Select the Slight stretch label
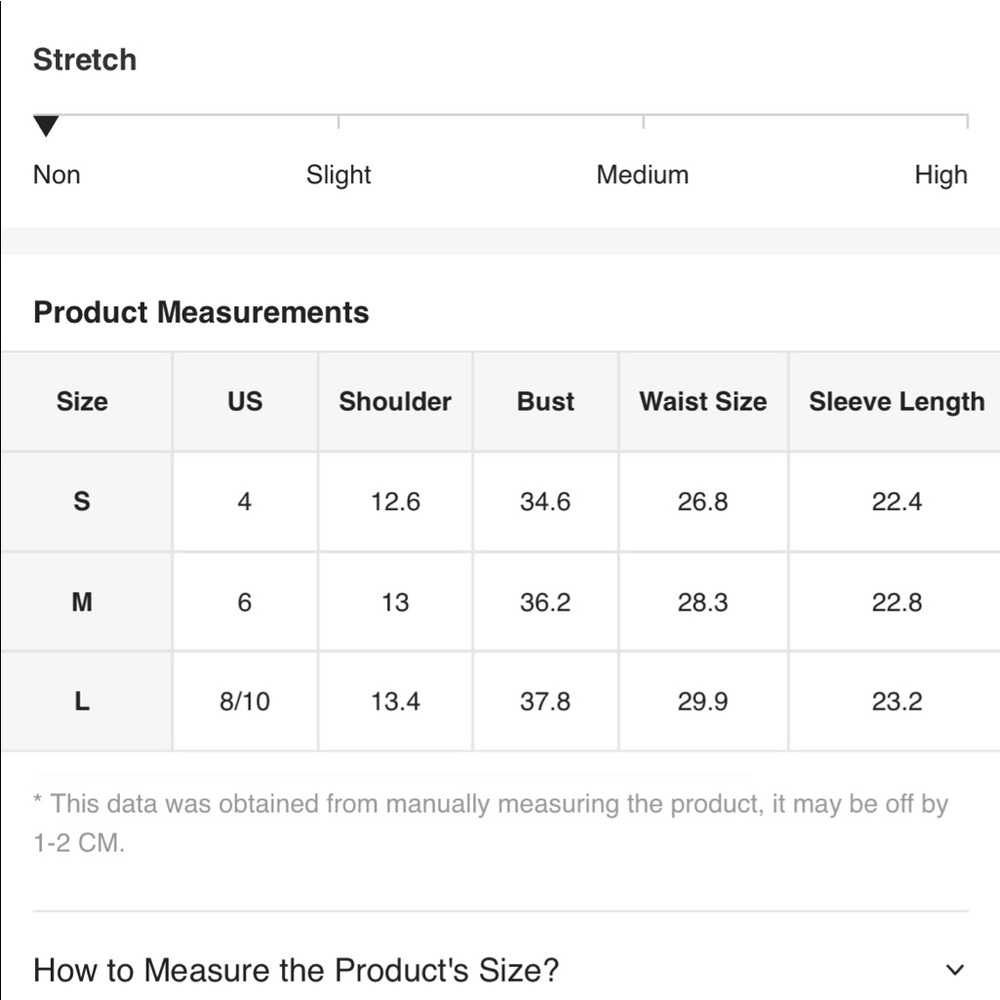Viewport: 1000px width, 1000px height. tap(338, 175)
